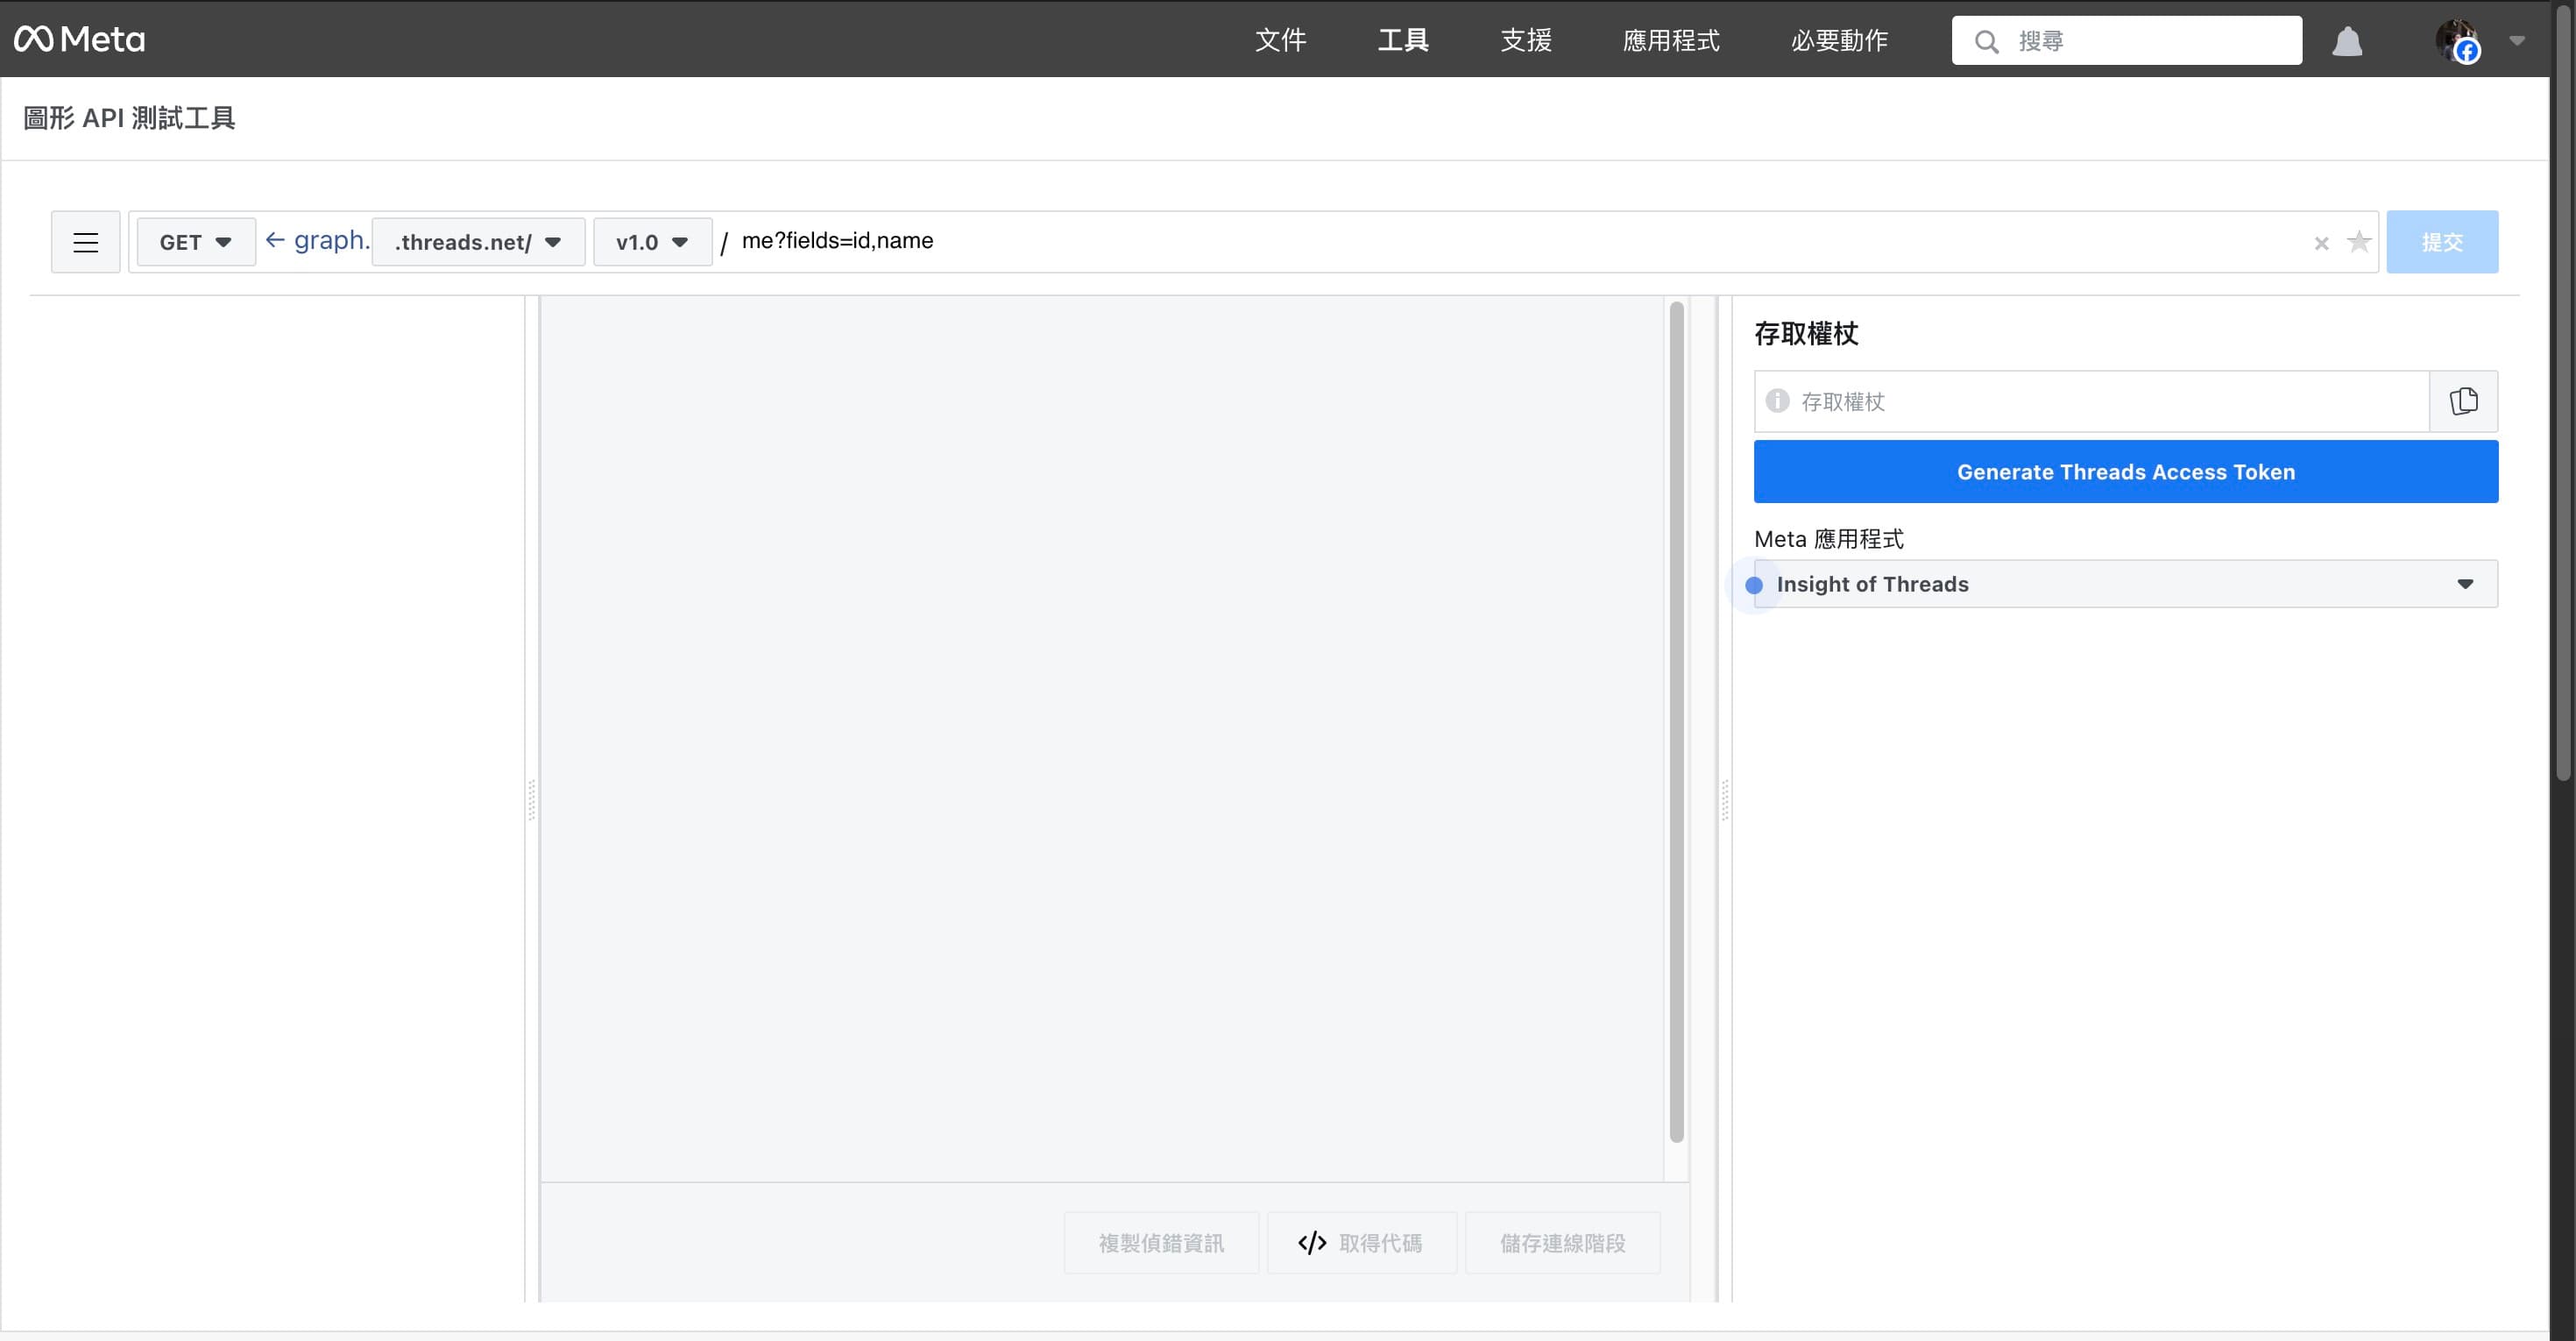Switch to the 應用程式 menu item
Viewport: 2576px width, 1341px height.
1670,40
